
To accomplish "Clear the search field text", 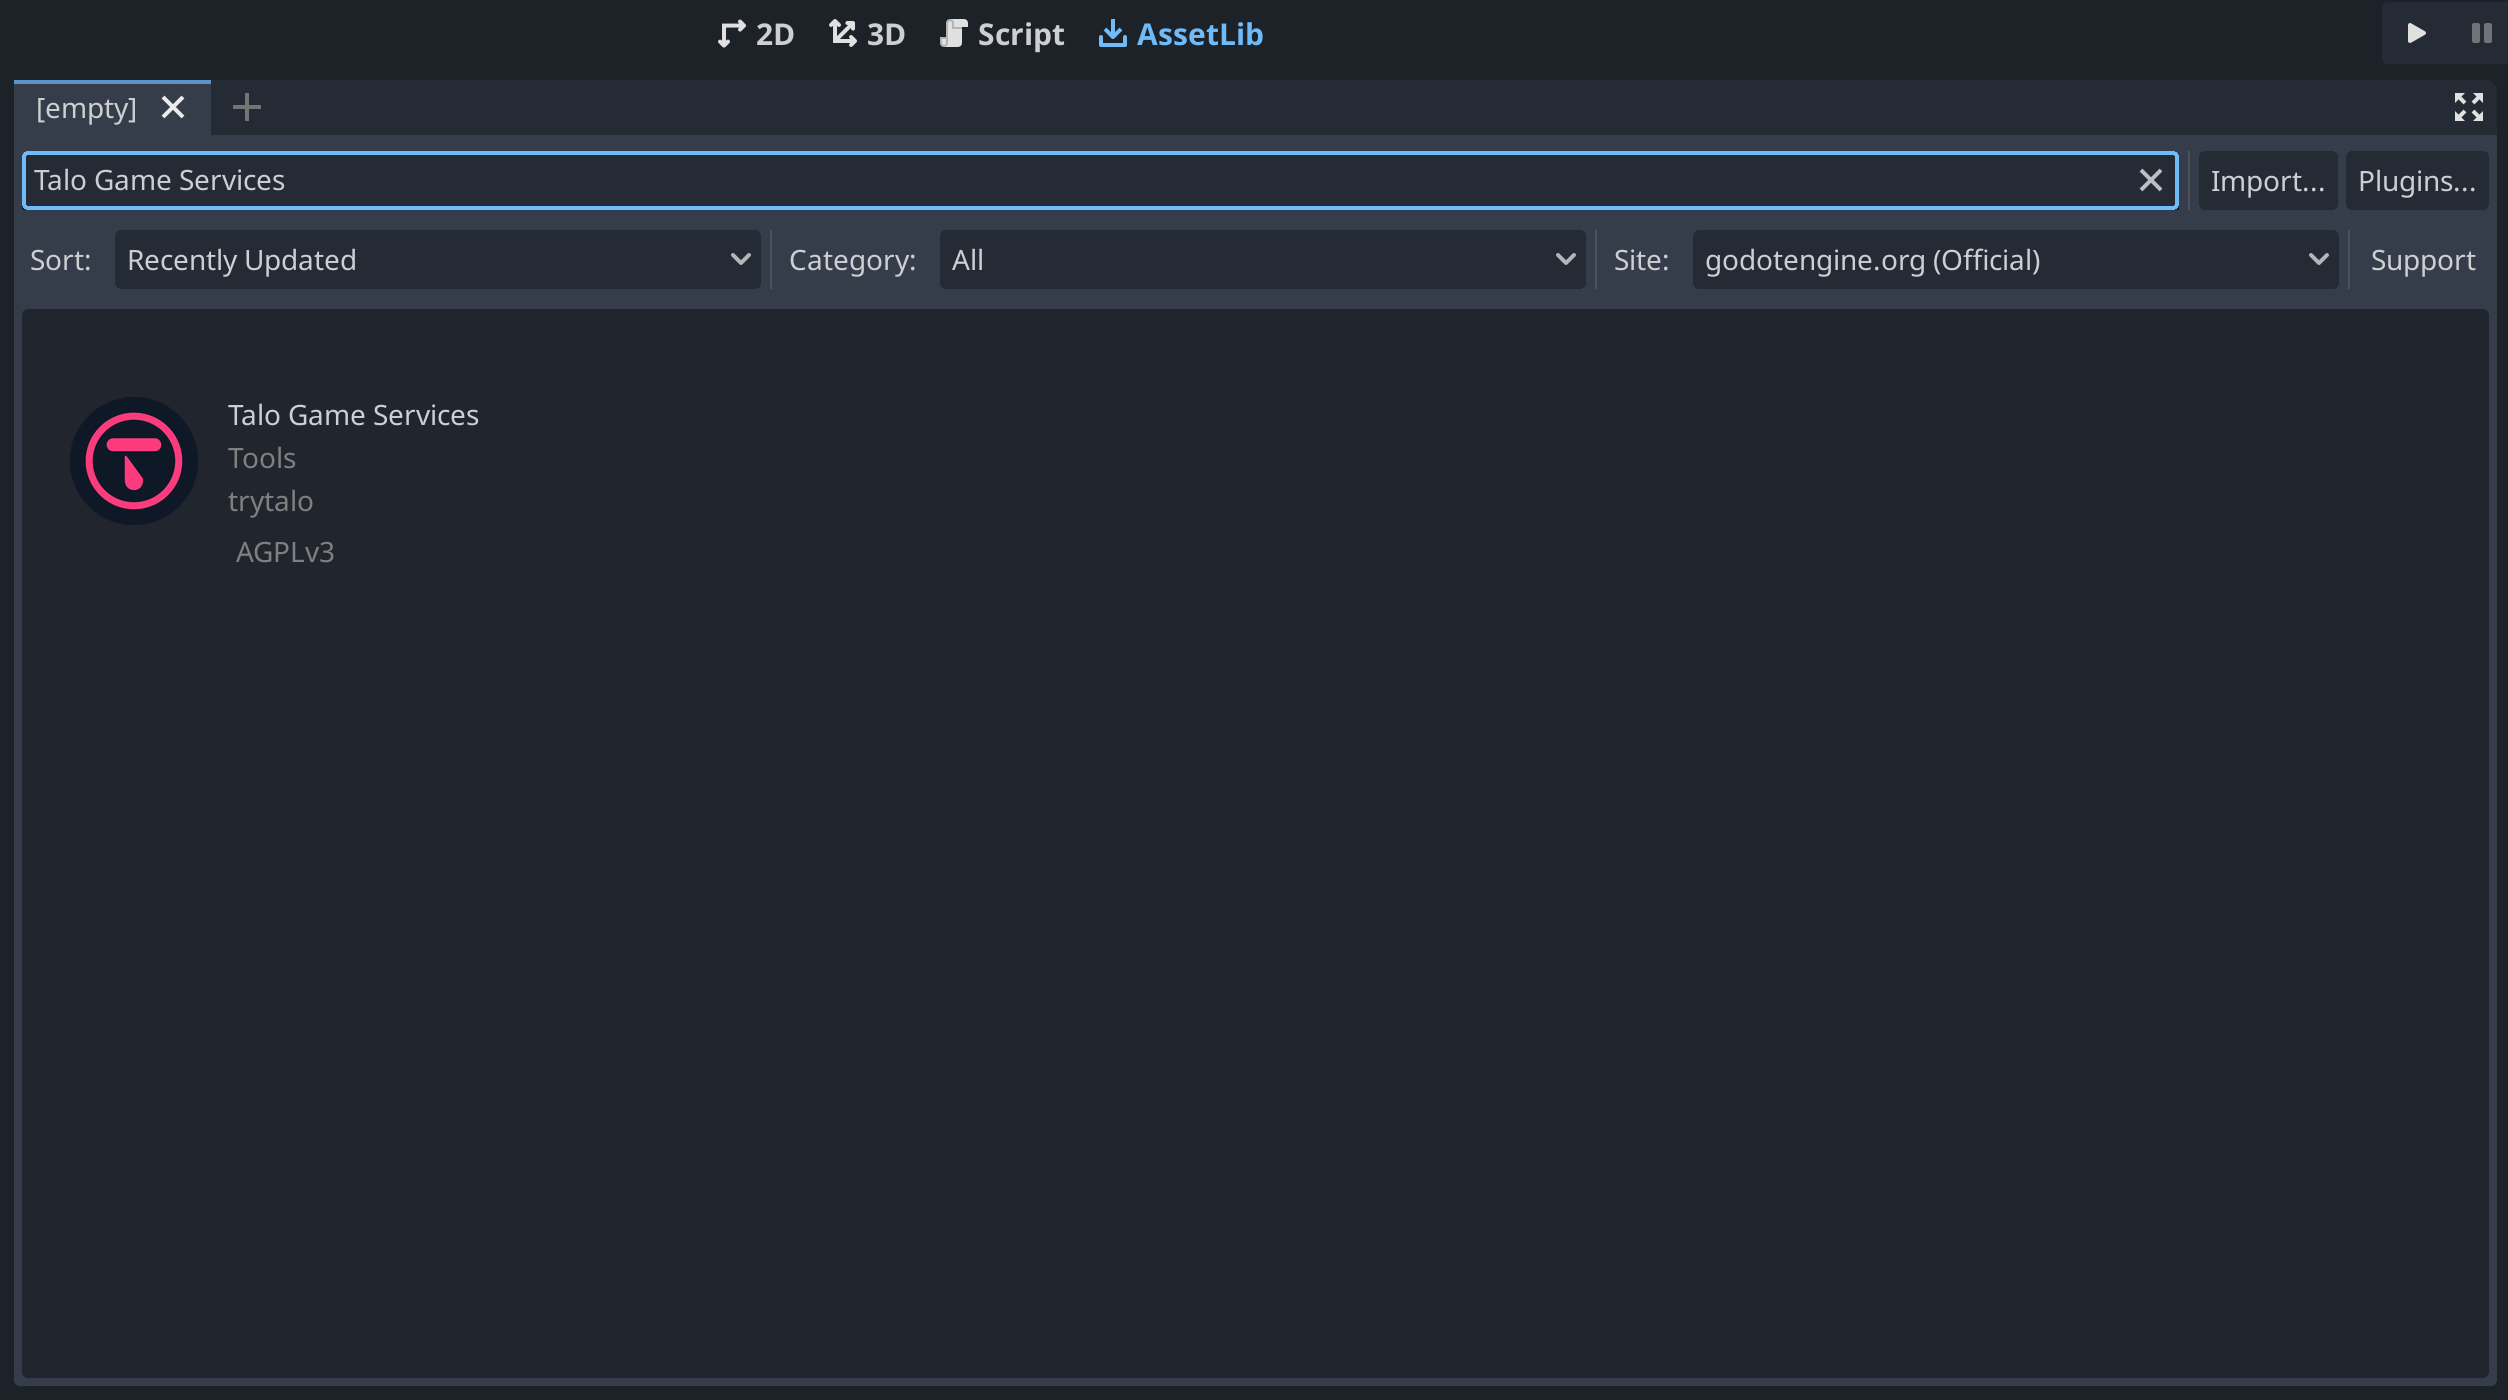I will [2150, 180].
